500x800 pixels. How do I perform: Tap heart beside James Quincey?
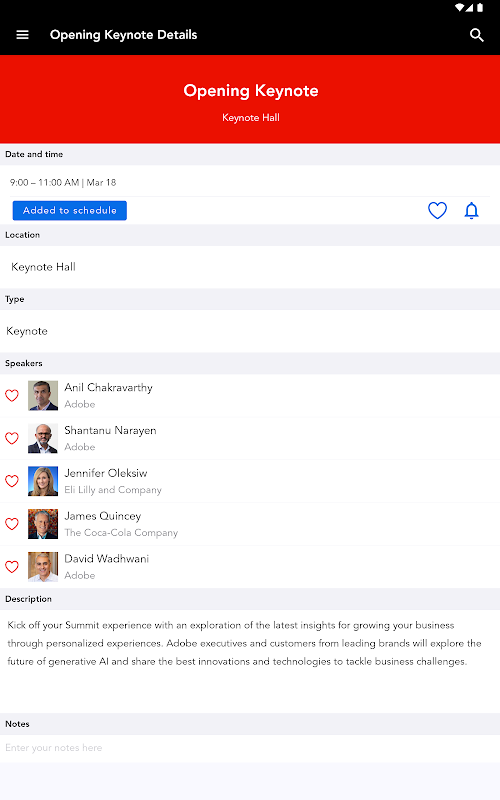(x=12, y=524)
